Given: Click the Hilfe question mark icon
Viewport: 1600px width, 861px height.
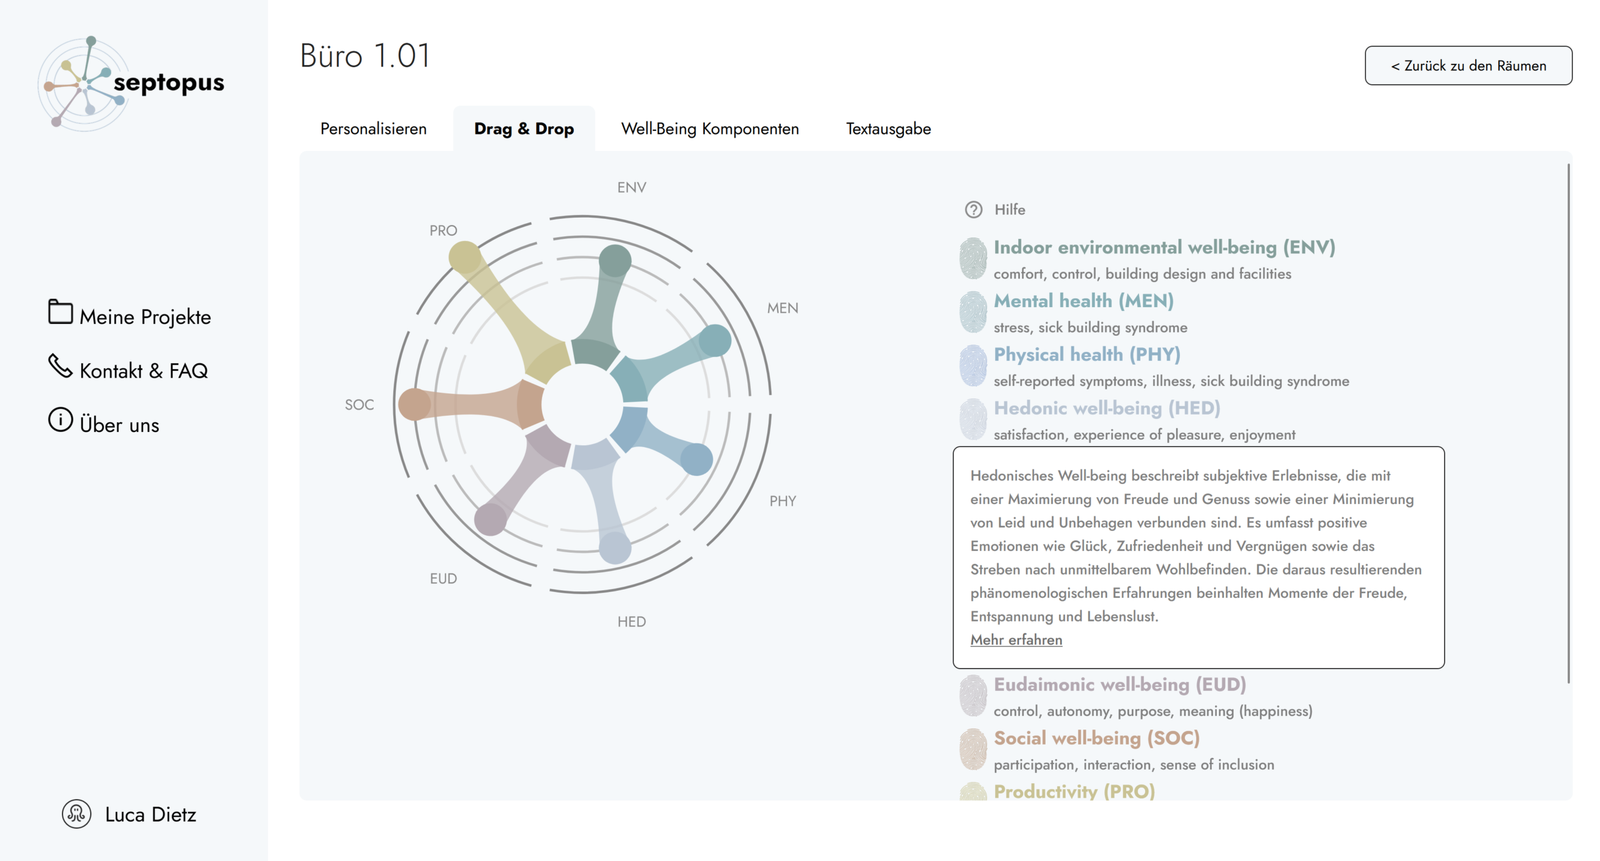Looking at the screenshot, I should (973, 210).
